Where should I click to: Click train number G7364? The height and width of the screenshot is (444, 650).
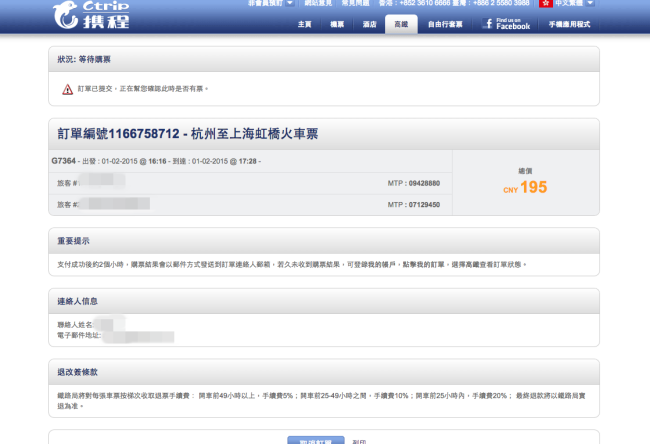[63, 161]
